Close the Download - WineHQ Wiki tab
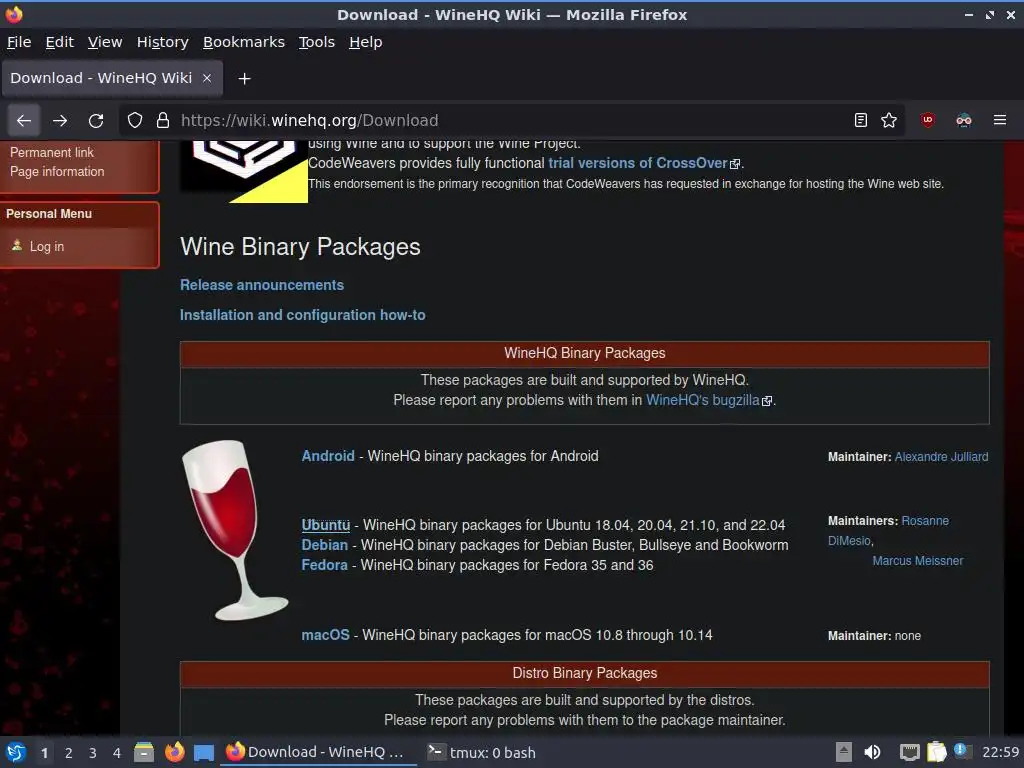1024x768 pixels. pos(207,78)
